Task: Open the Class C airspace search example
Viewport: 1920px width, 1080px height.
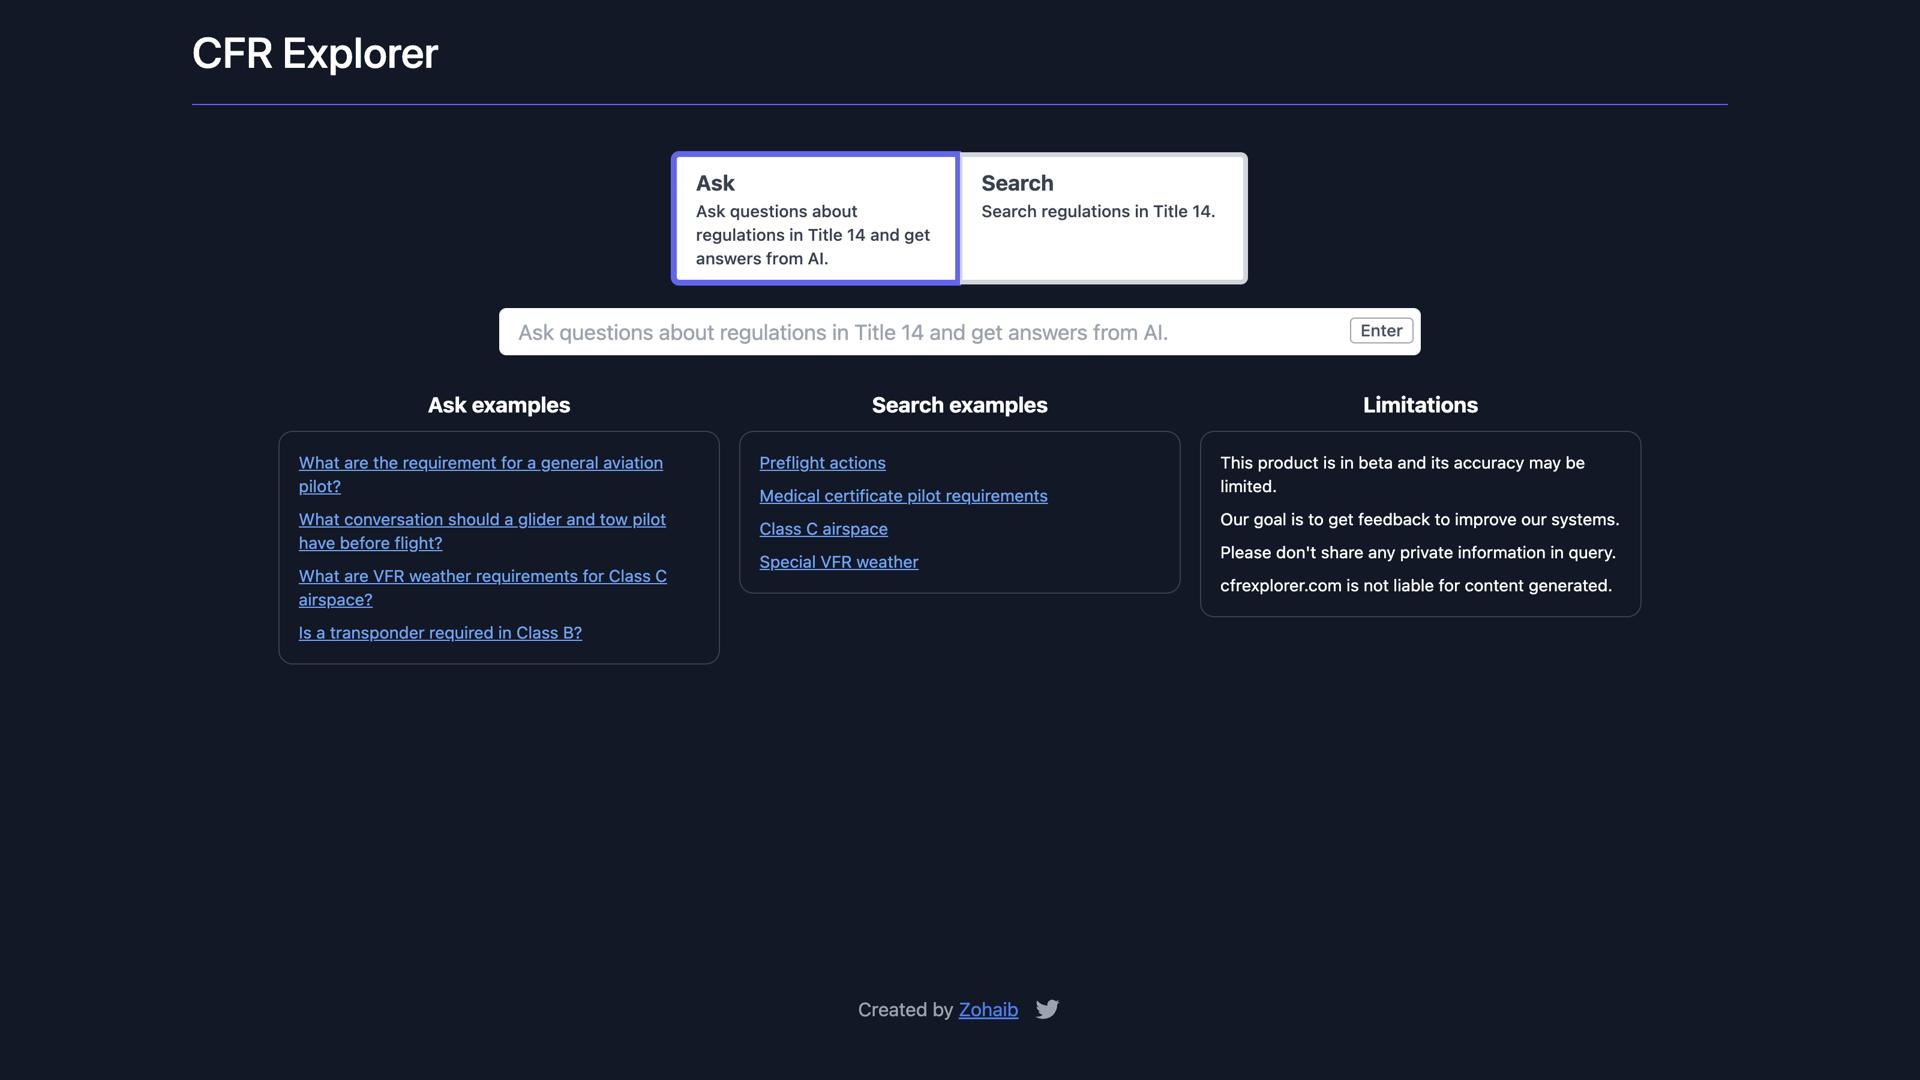Action: coord(823,529)
